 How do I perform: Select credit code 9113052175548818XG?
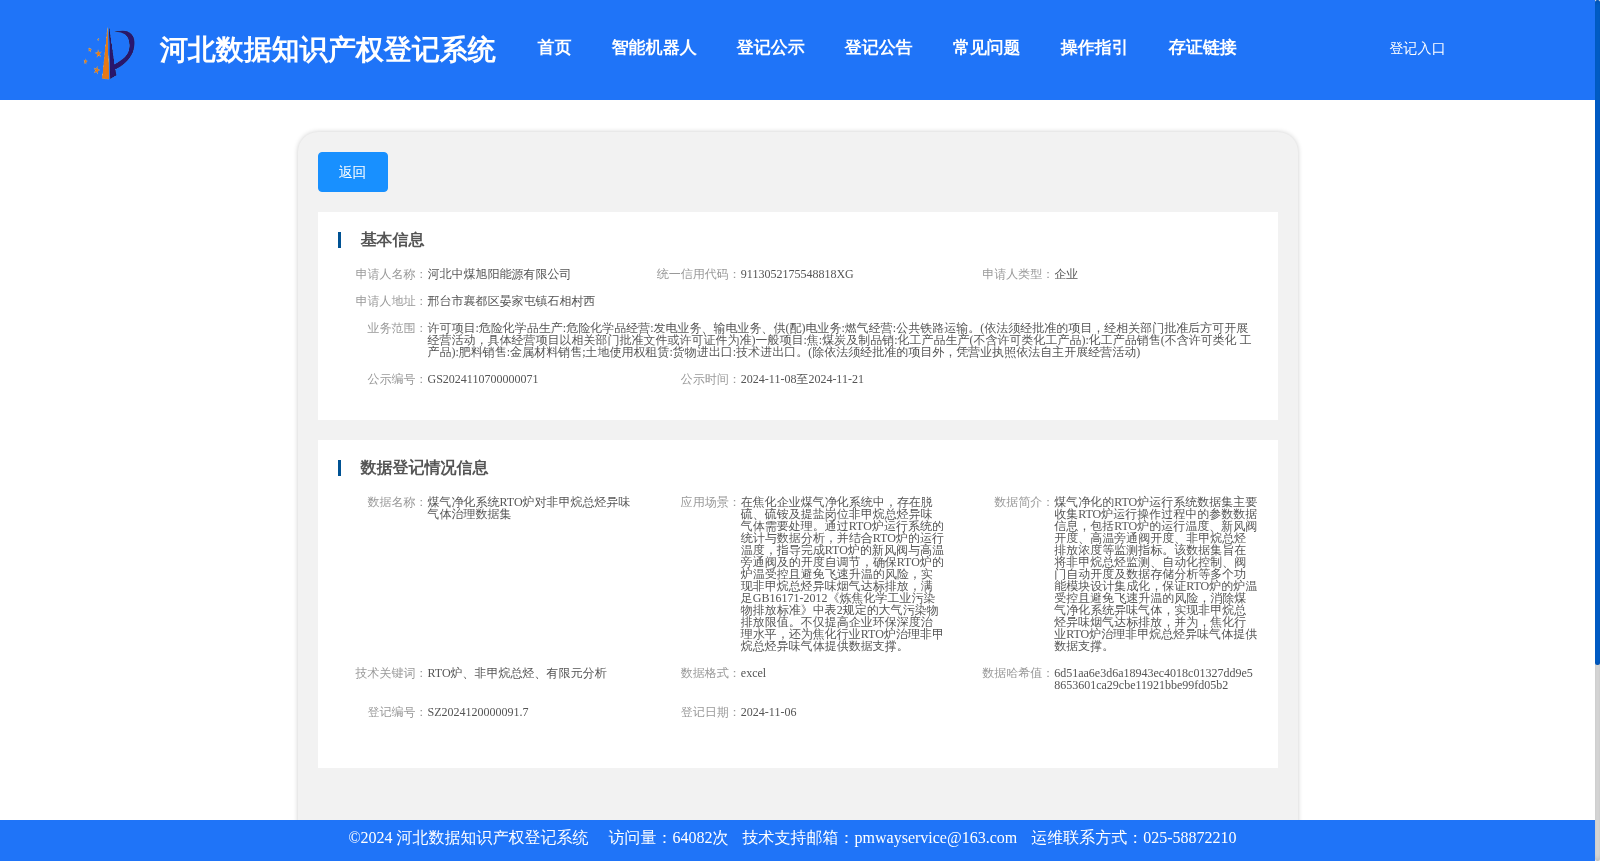[797, 274]
